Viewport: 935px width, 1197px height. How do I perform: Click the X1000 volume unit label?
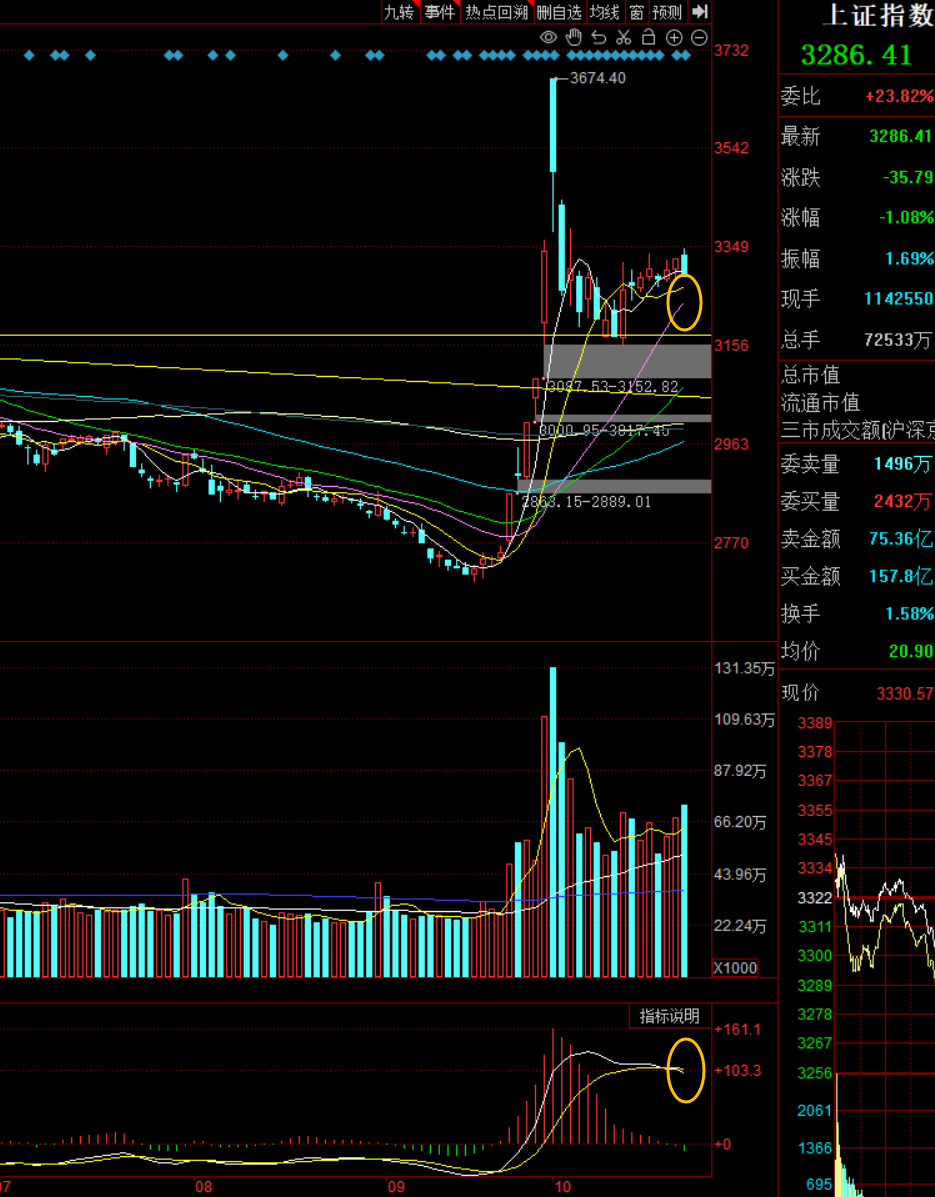[735, 968]
